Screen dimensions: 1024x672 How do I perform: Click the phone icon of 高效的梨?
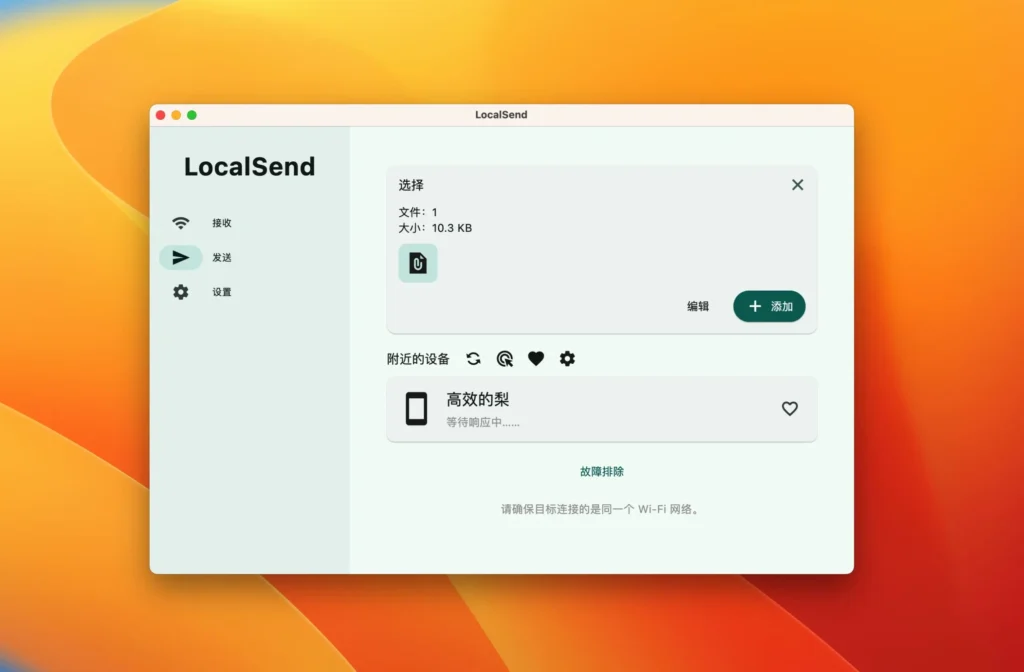tap(416, 409)
